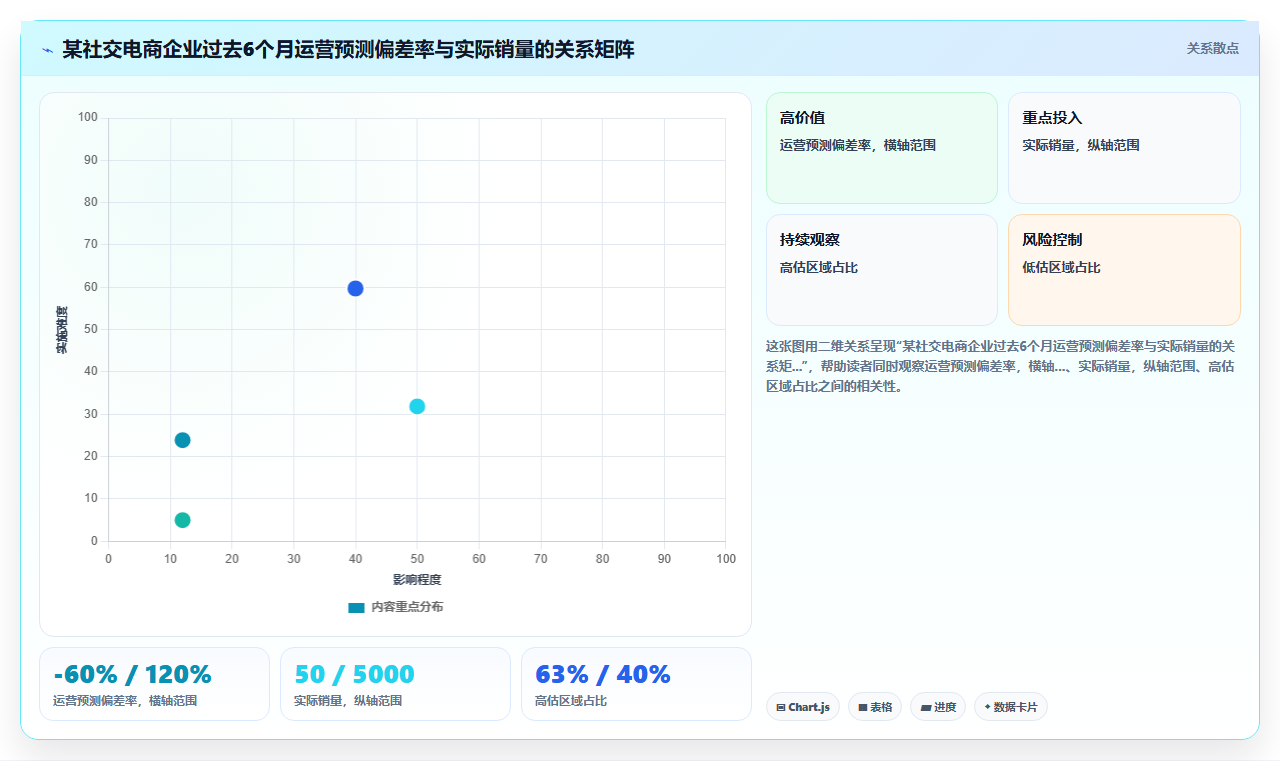Click the -60% / 120% stat value
Screen dimensions: 1280x761
click(x=133, y=674)
